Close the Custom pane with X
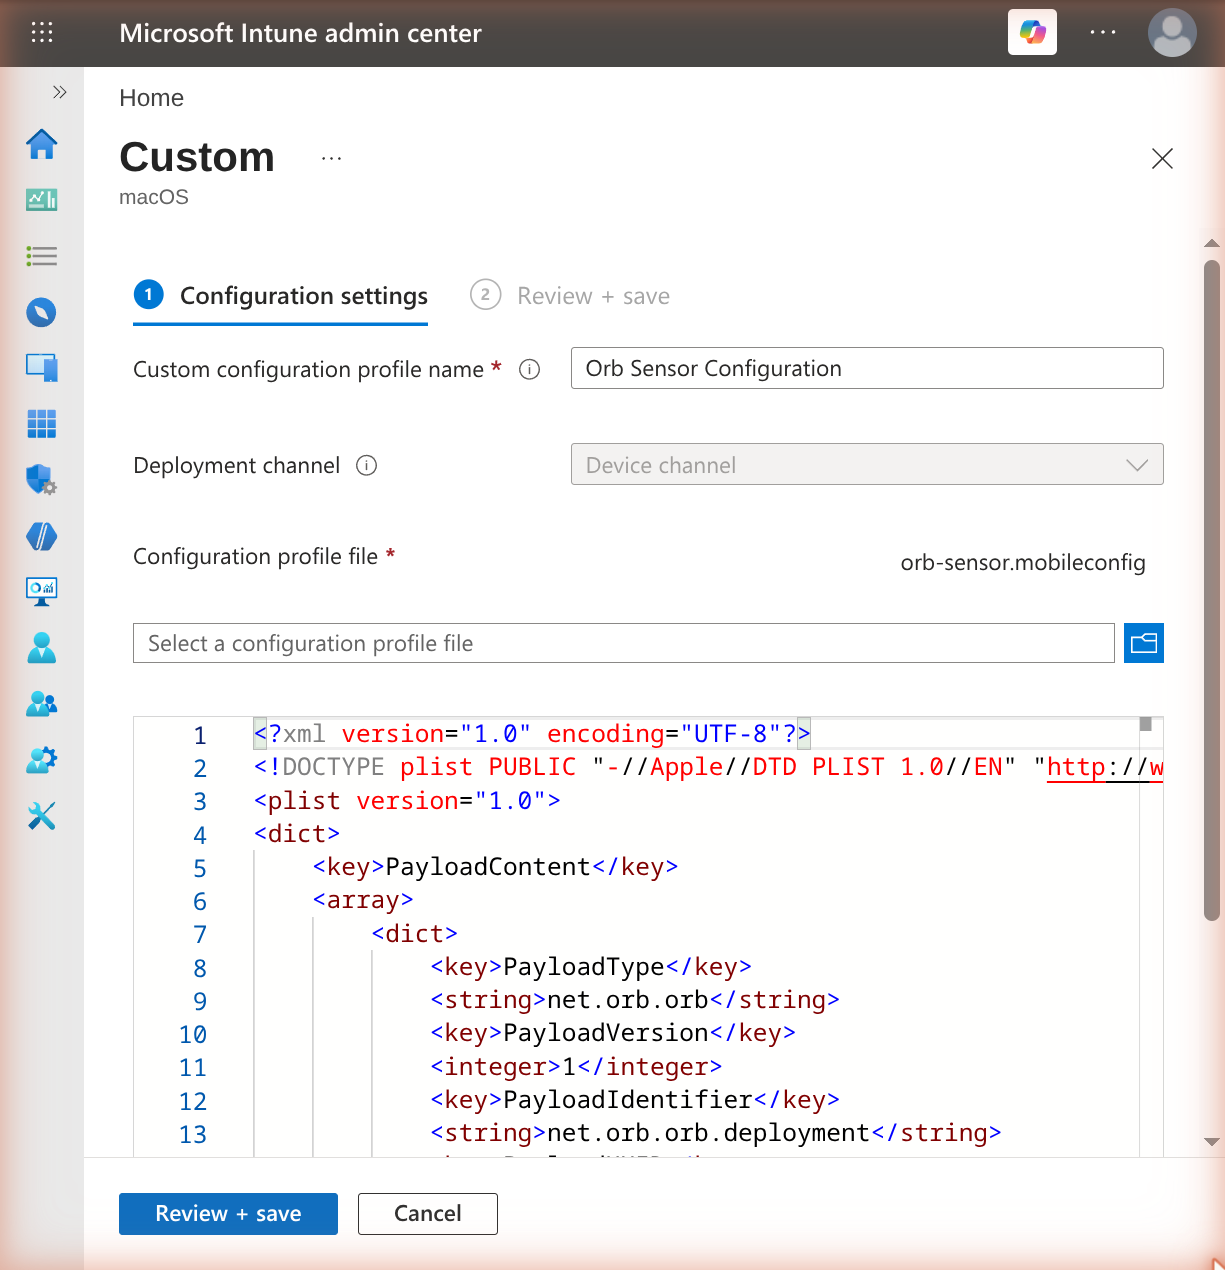 pyautogui.click(x=1162, y=158)
